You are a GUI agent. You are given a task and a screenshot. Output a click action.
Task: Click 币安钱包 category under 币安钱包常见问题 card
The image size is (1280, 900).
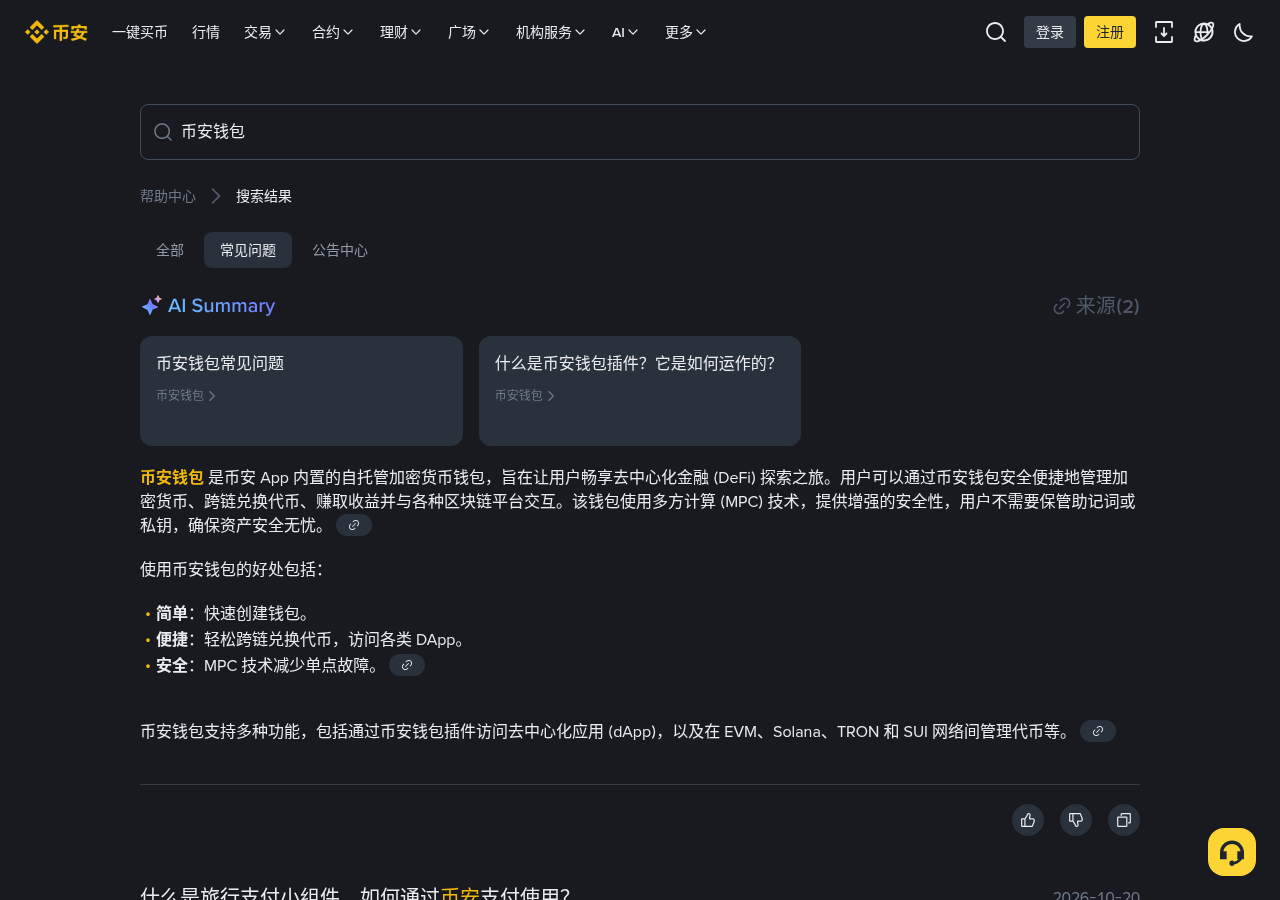186,395
